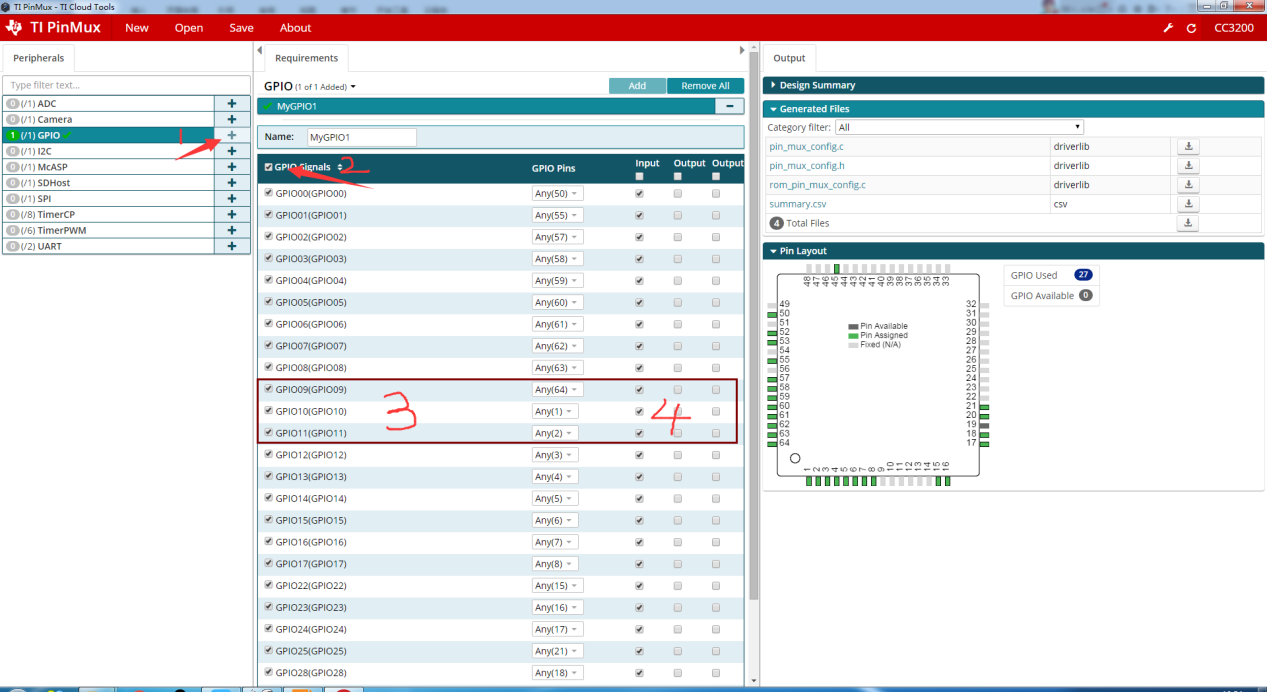Screen dimensions: 1267x692
Task: Click plus icon in I2C row
Action: [232, 151]
